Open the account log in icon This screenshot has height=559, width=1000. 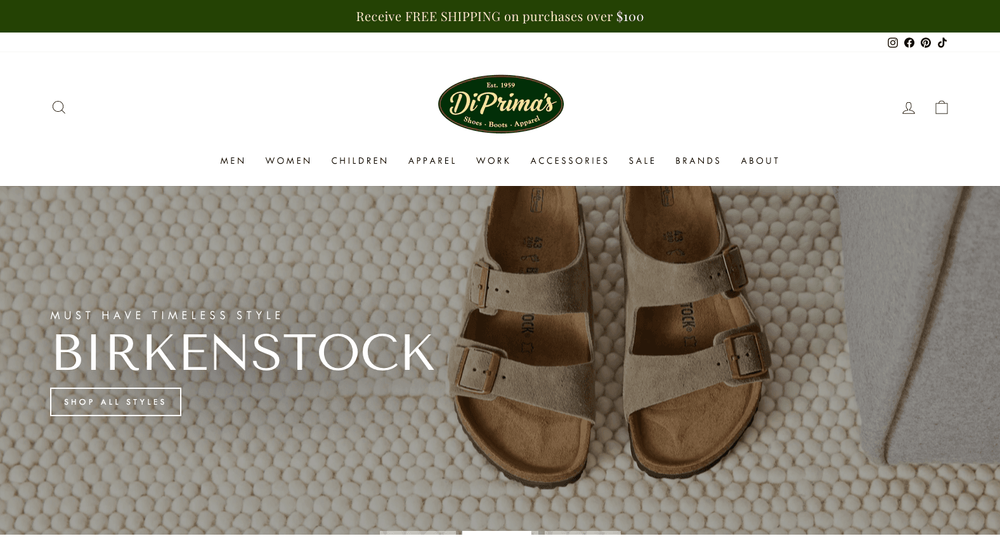908,108
